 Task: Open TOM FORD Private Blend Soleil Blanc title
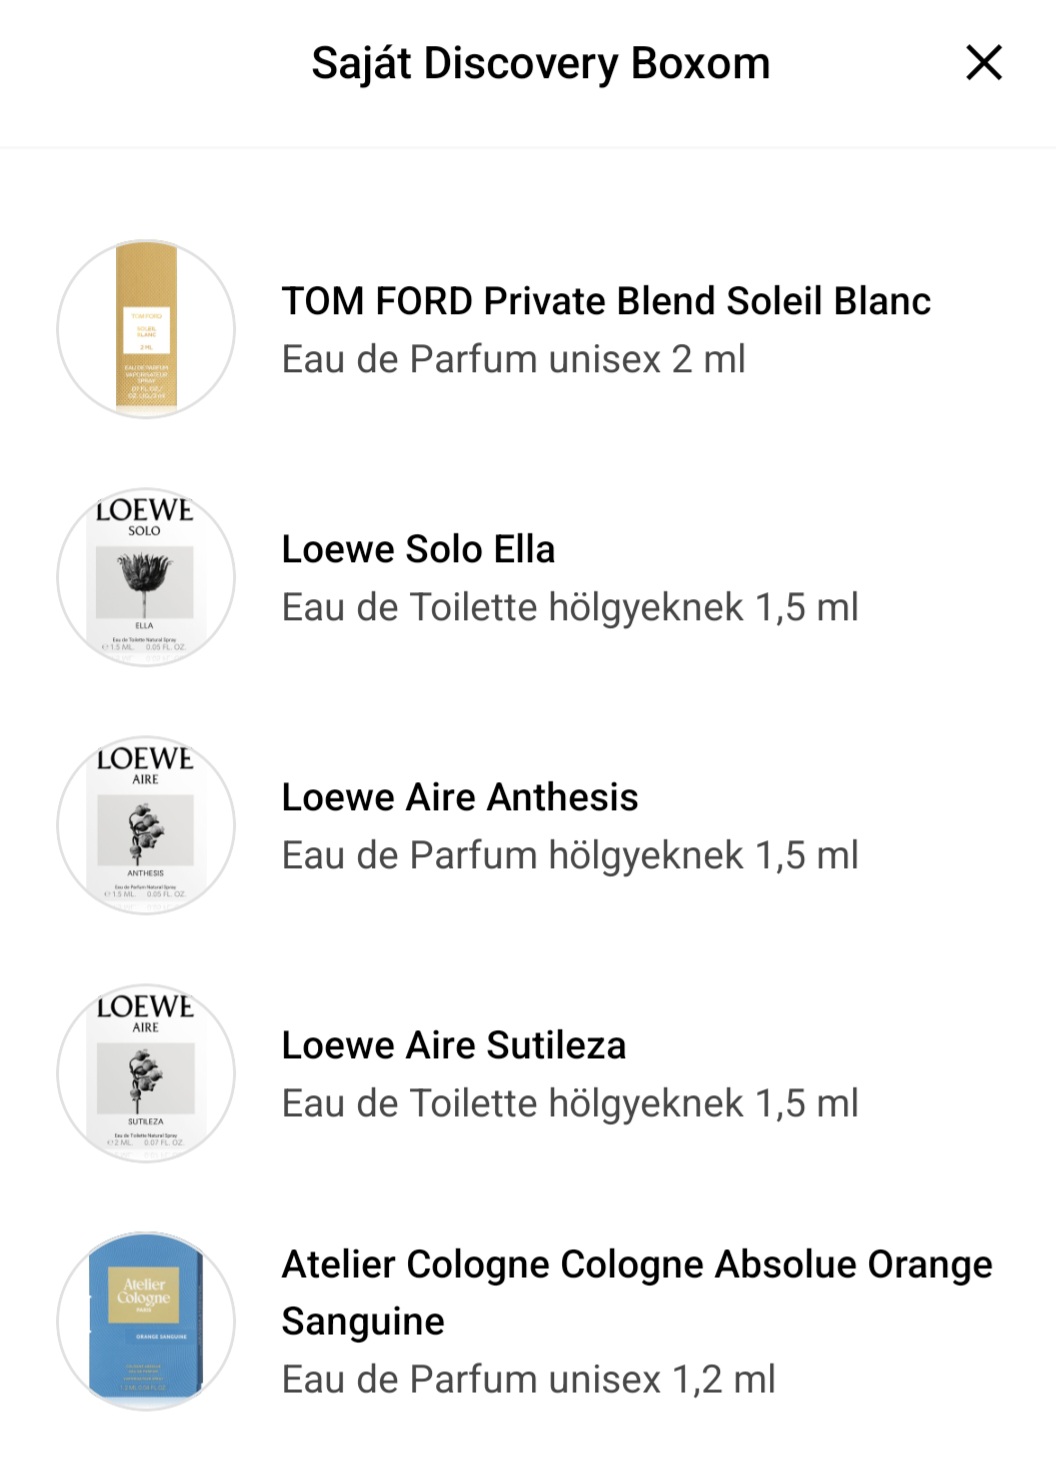606,301
